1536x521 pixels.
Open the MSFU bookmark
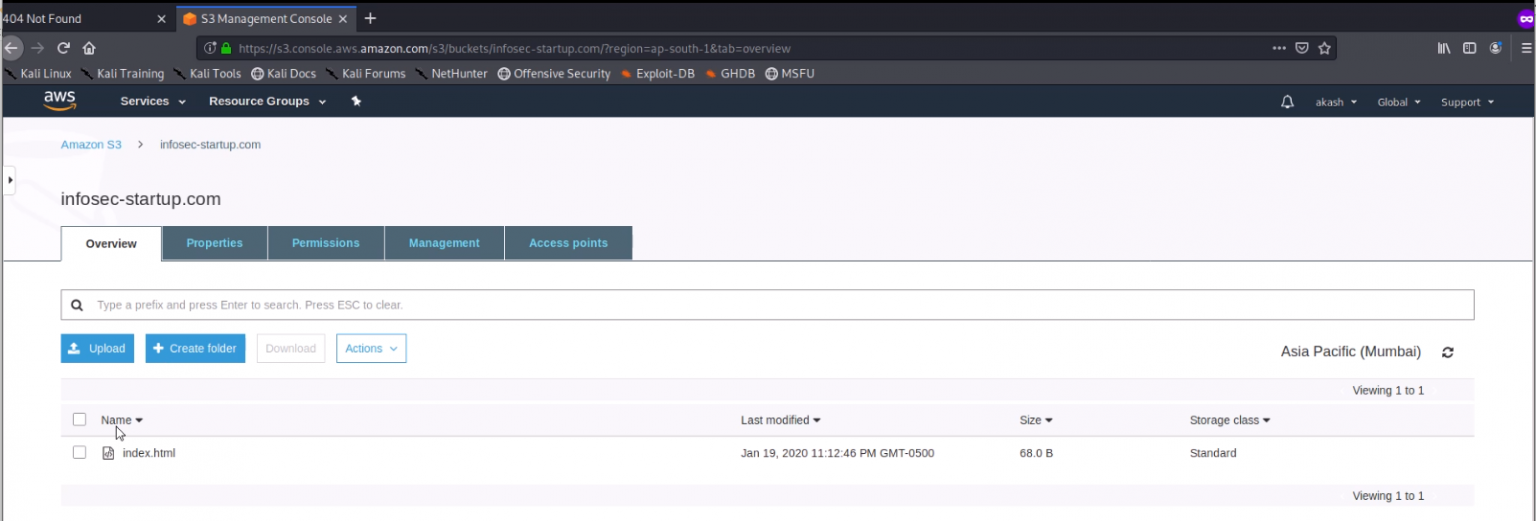point(790,73)
